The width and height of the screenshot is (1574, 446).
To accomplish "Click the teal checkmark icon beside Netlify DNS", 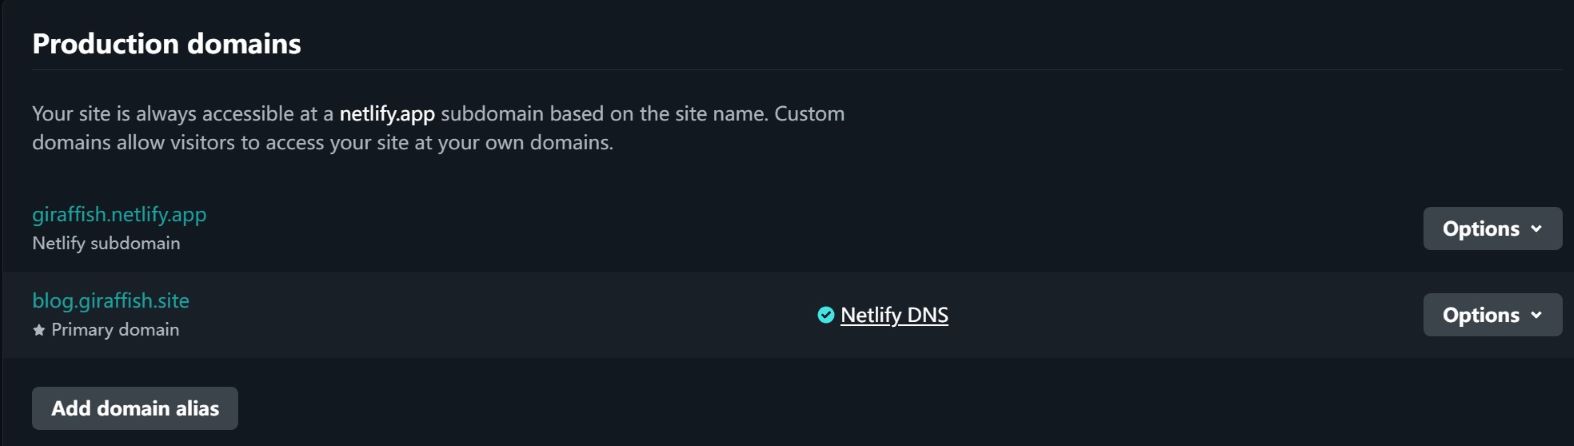I will [825, 315].
